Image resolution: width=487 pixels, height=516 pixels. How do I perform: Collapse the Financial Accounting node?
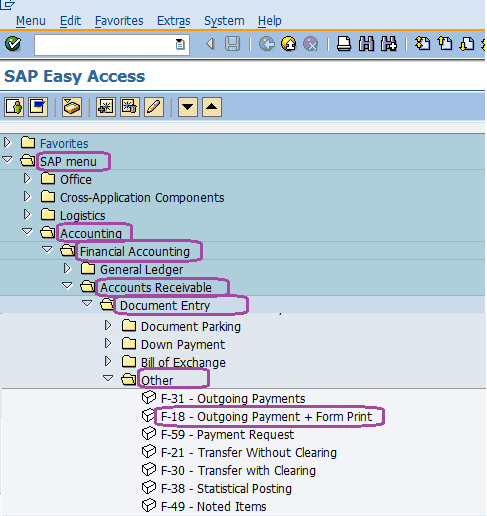pyautogui.click(x=47, y=249)
